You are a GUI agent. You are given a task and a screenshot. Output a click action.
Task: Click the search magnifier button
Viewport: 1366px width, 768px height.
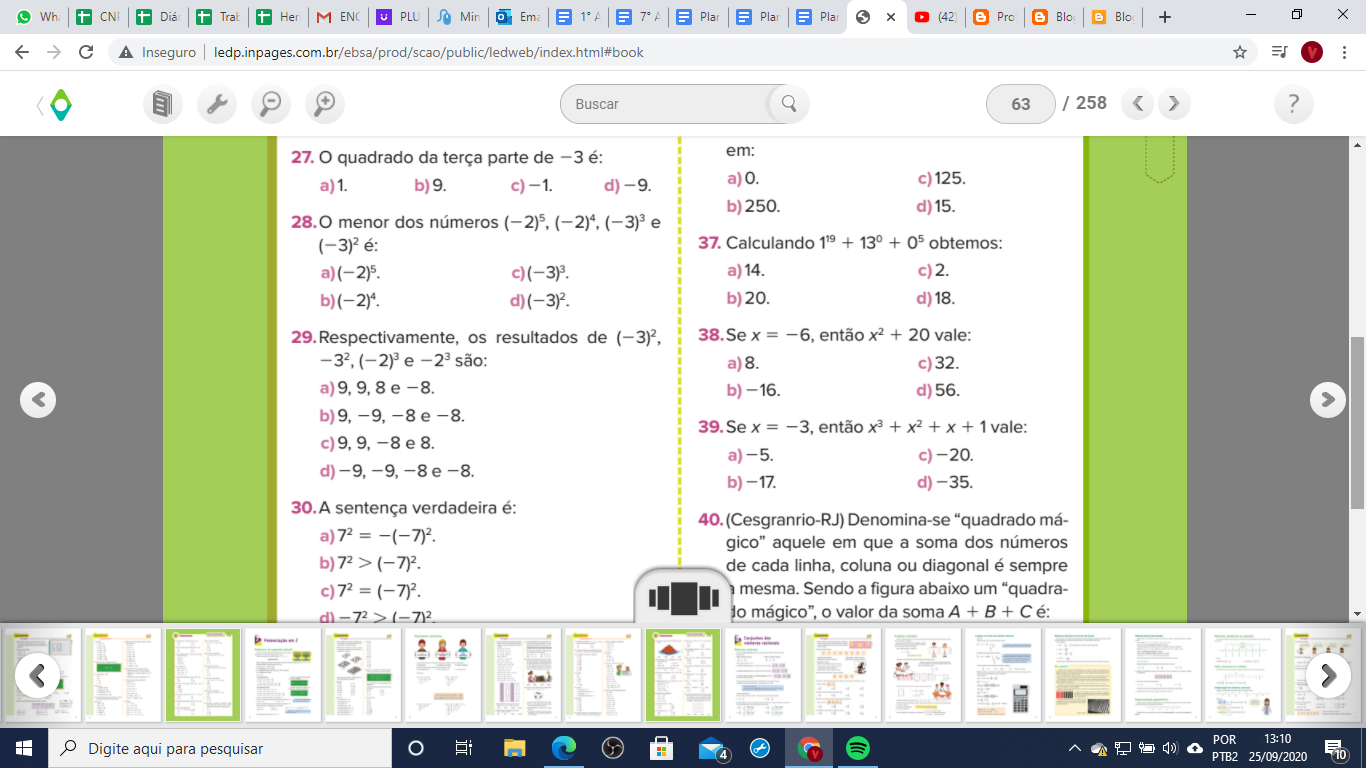pyautogui.click(x=789, y=103)
